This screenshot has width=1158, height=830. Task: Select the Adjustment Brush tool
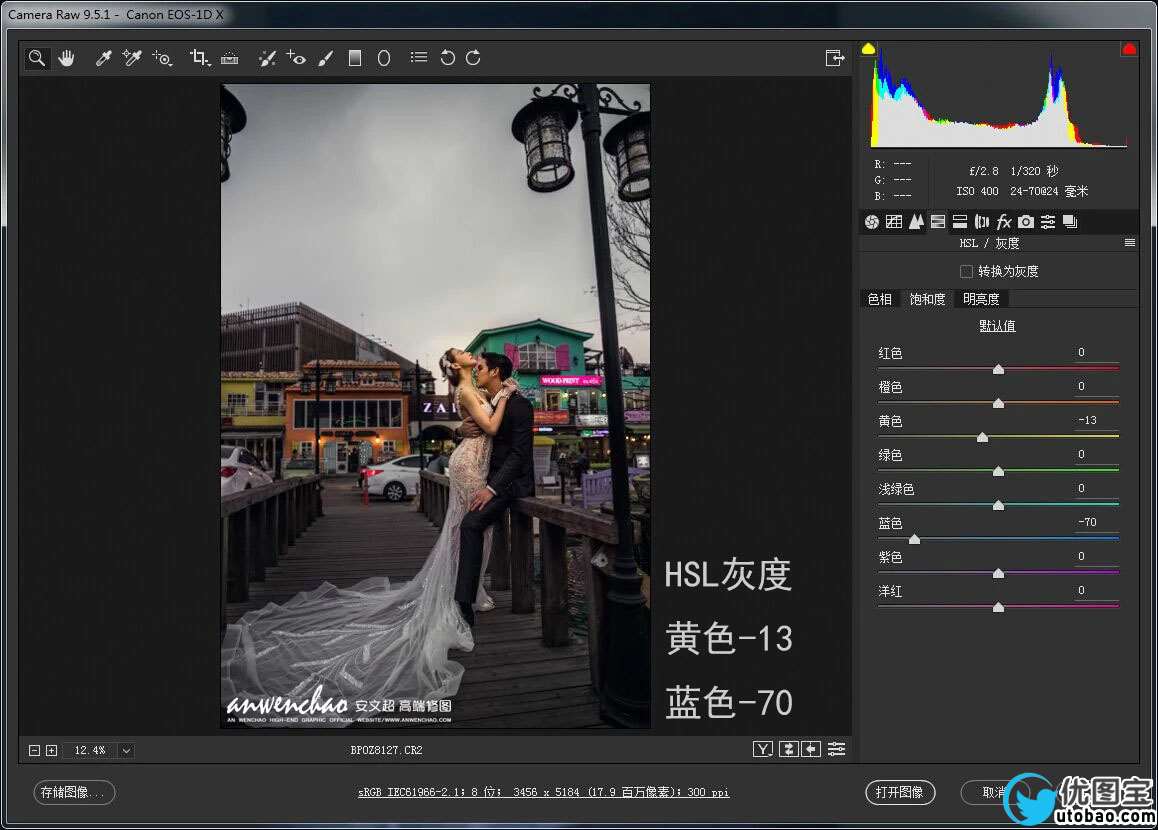(x=325, y=58)
